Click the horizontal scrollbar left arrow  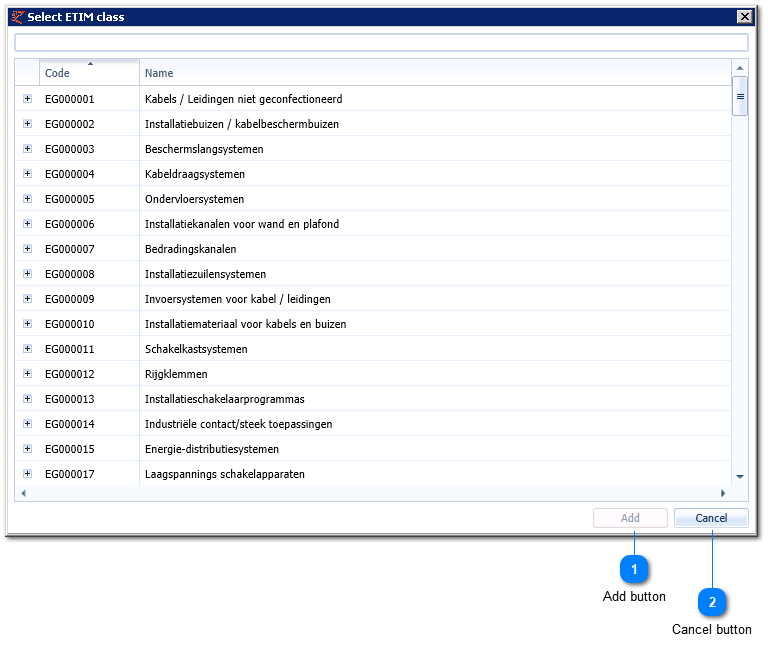(x=23, y=493)
